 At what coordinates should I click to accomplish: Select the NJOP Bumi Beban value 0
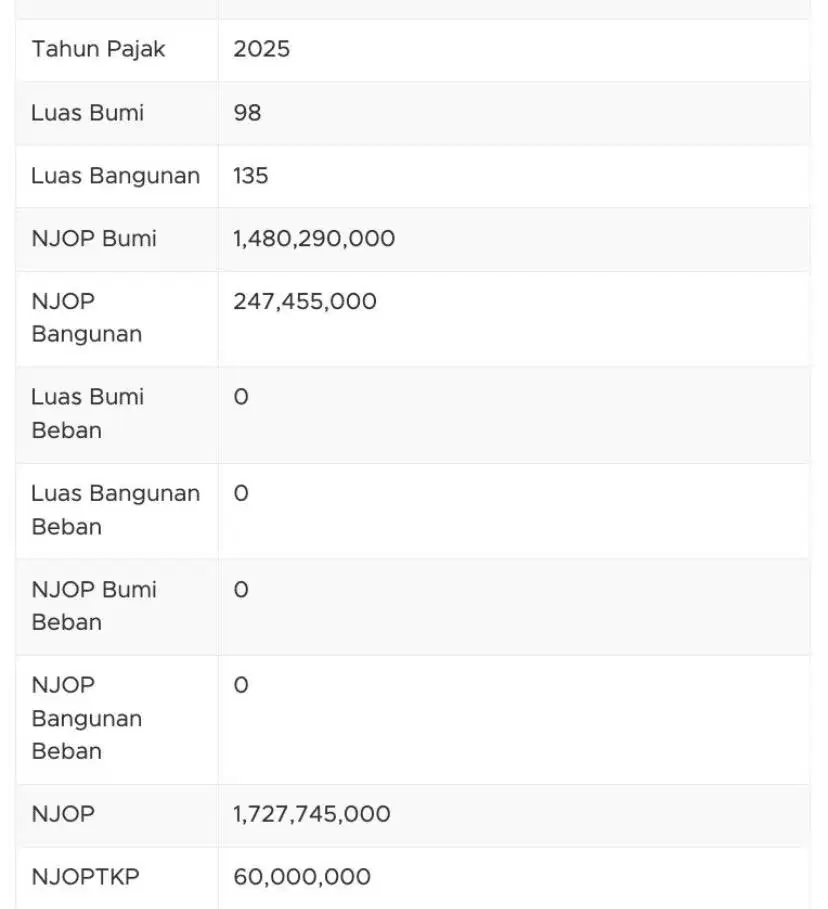point(241,590)
